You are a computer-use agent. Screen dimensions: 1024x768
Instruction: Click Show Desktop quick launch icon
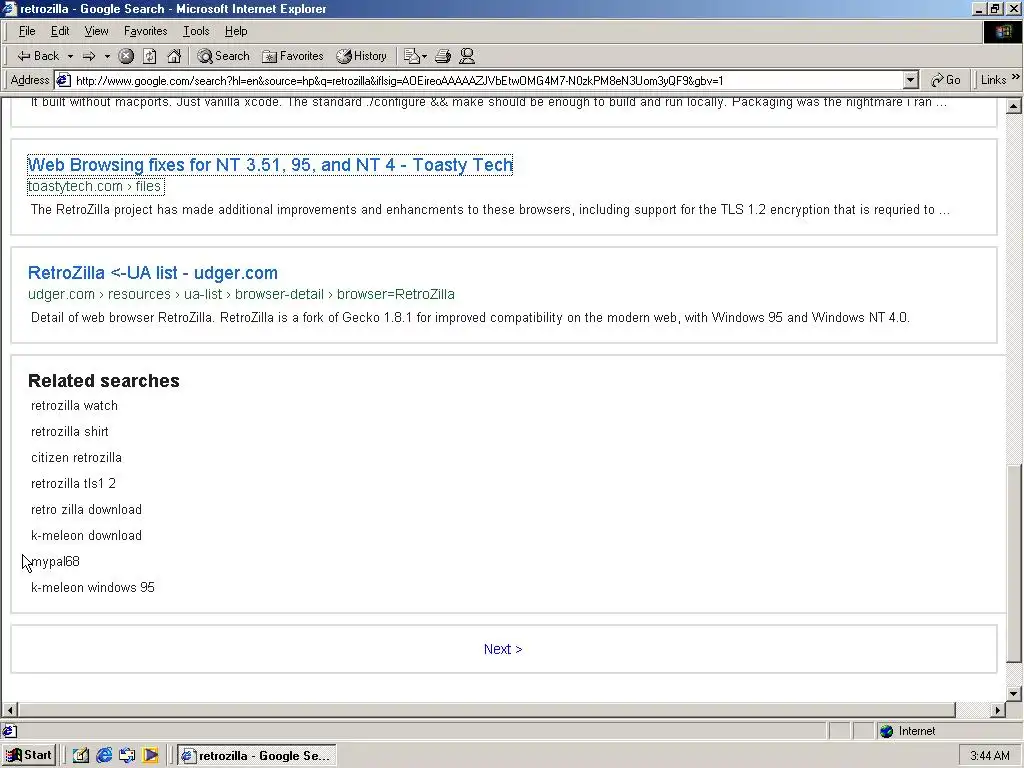coord(80,756)
